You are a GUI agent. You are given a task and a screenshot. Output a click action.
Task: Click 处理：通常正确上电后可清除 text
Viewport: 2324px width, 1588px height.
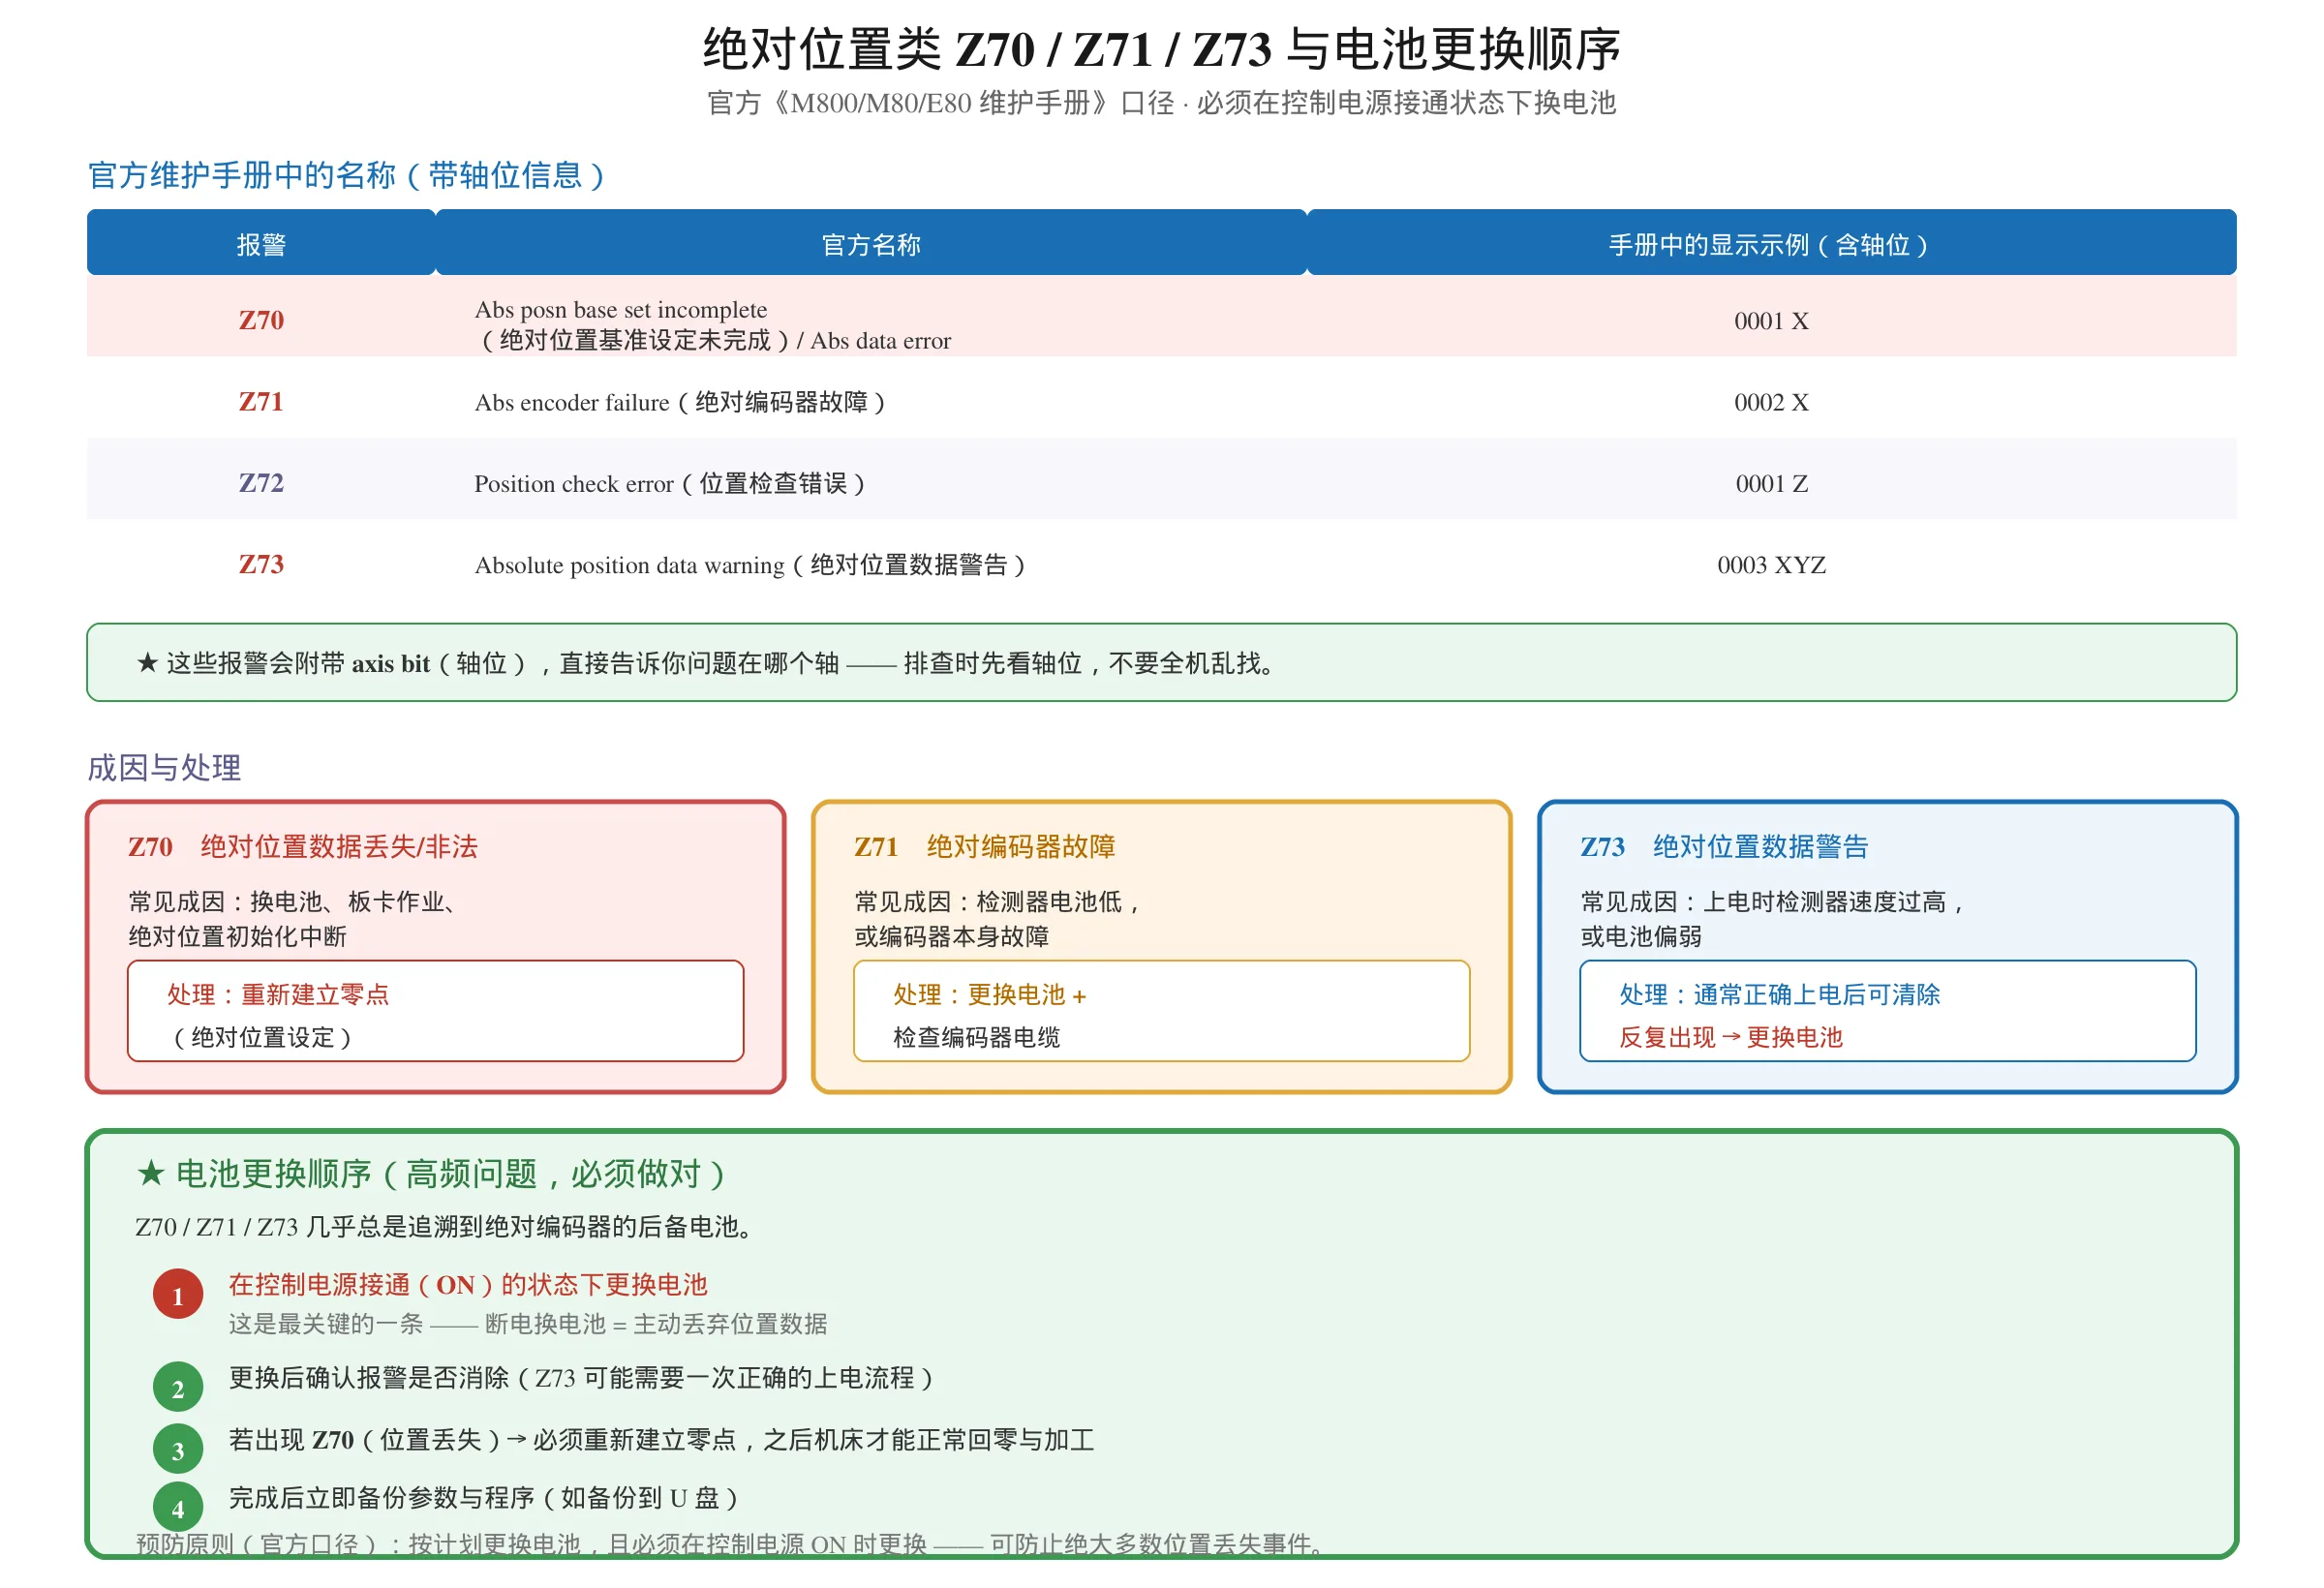(1779, 994)
